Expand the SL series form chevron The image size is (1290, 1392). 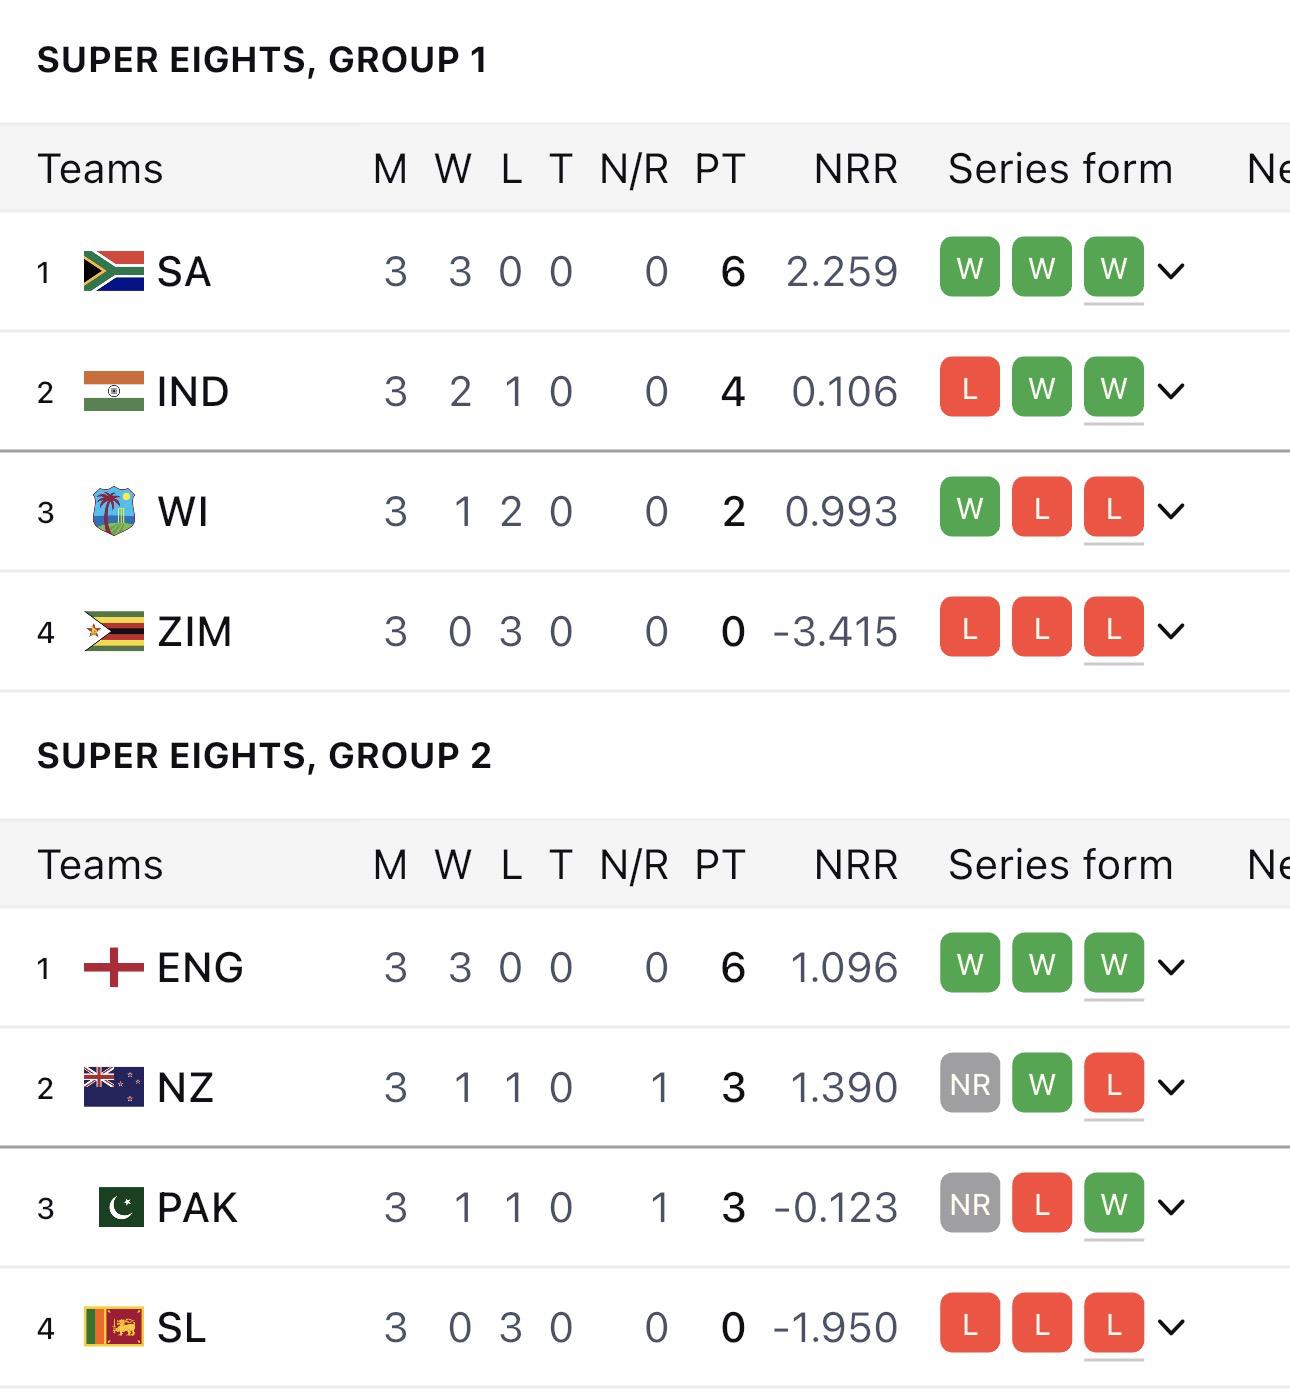click(1171, 1327)
